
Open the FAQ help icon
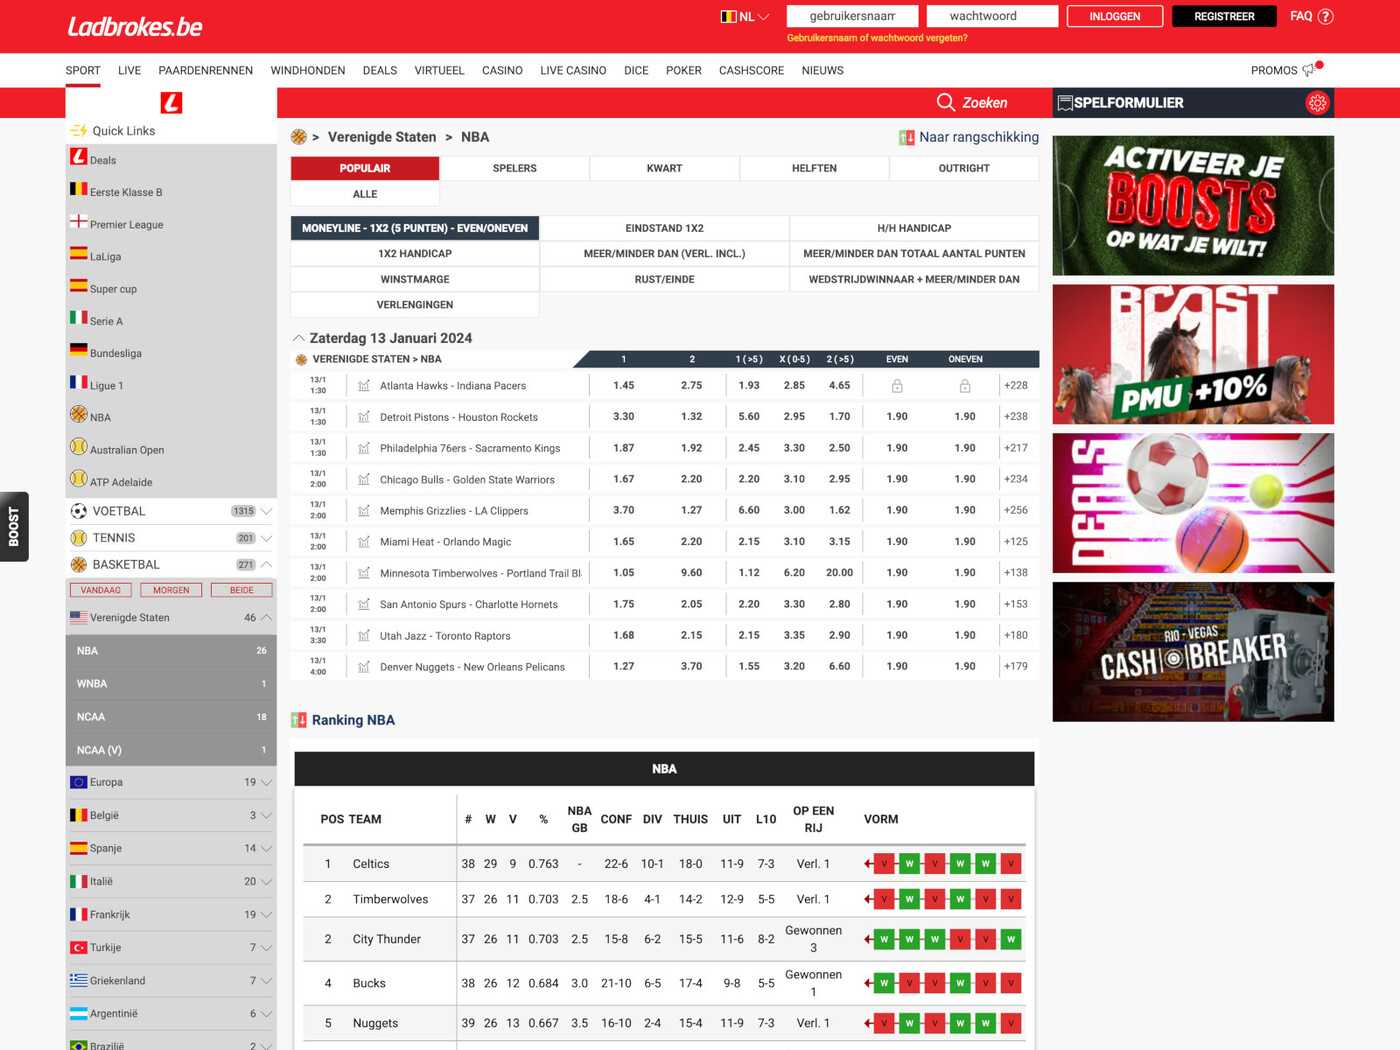point(1326,16)
